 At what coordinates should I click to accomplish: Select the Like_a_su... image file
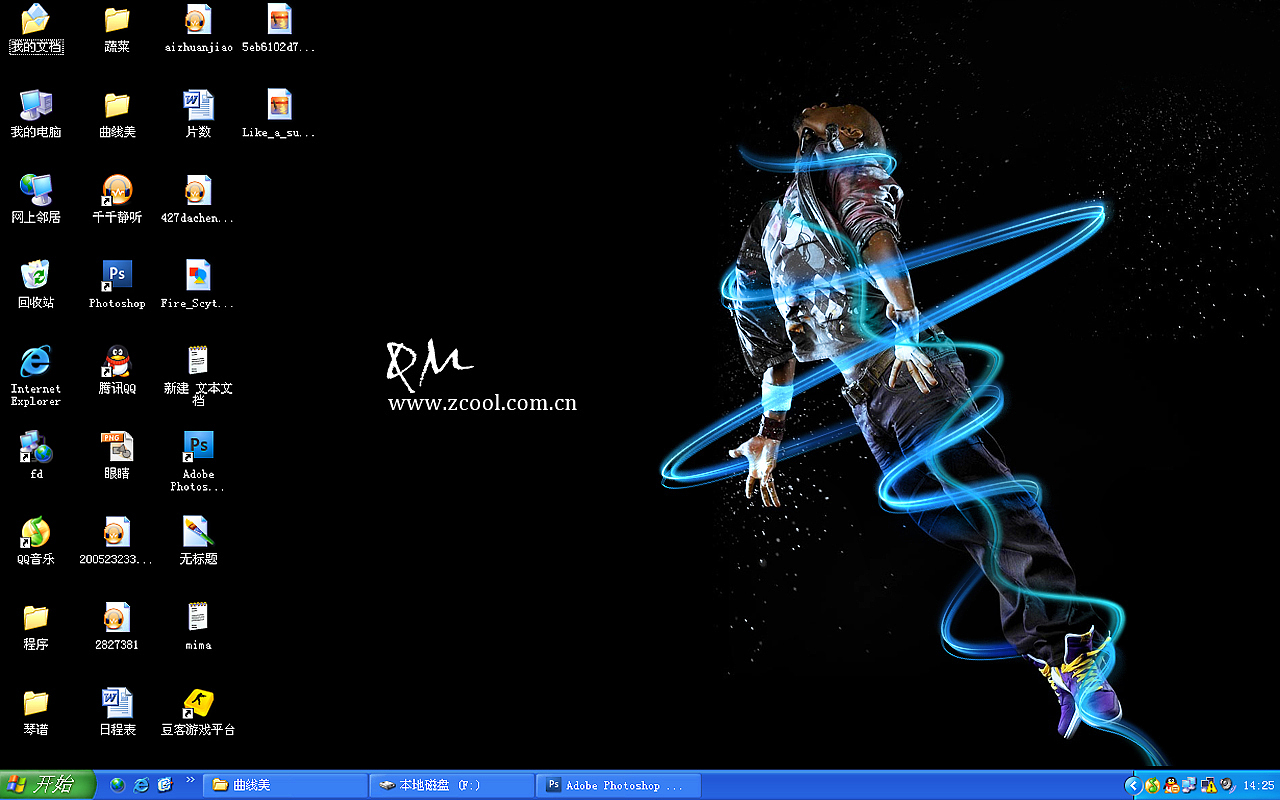coord(279,113)
